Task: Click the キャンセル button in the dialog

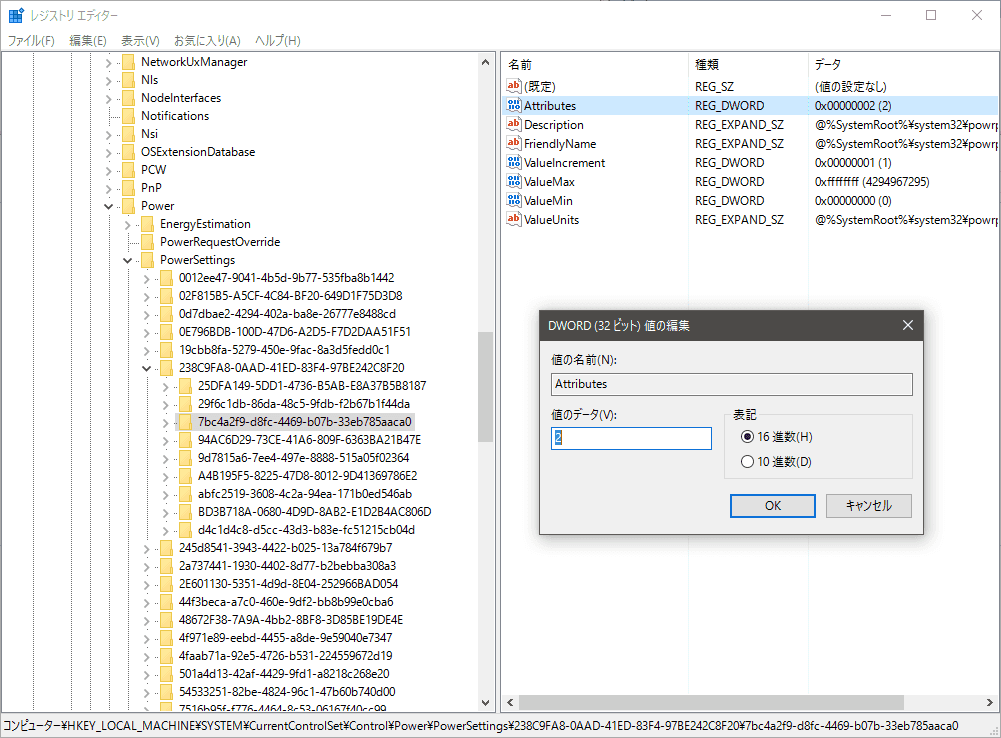Action: point(868,506)
